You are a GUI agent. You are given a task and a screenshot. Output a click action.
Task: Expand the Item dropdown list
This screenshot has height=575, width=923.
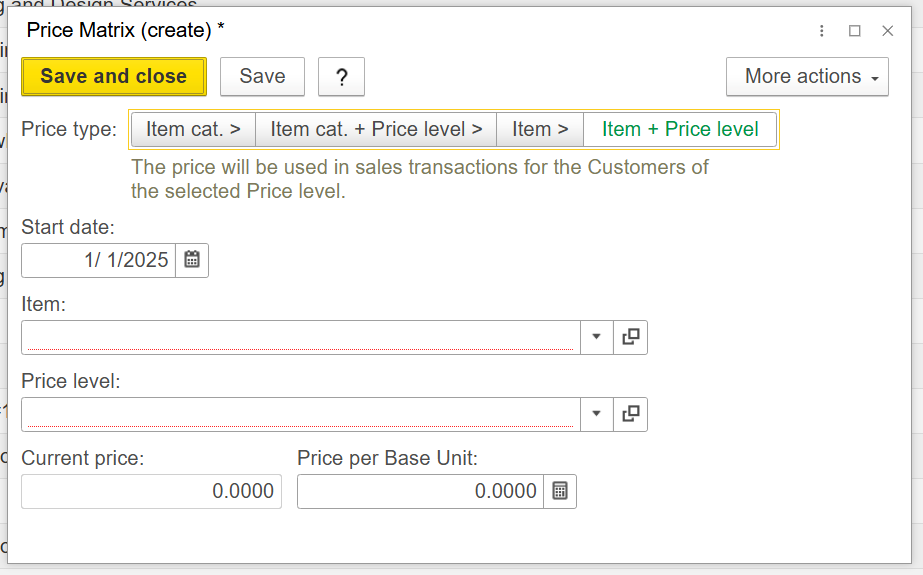[596, 337]
